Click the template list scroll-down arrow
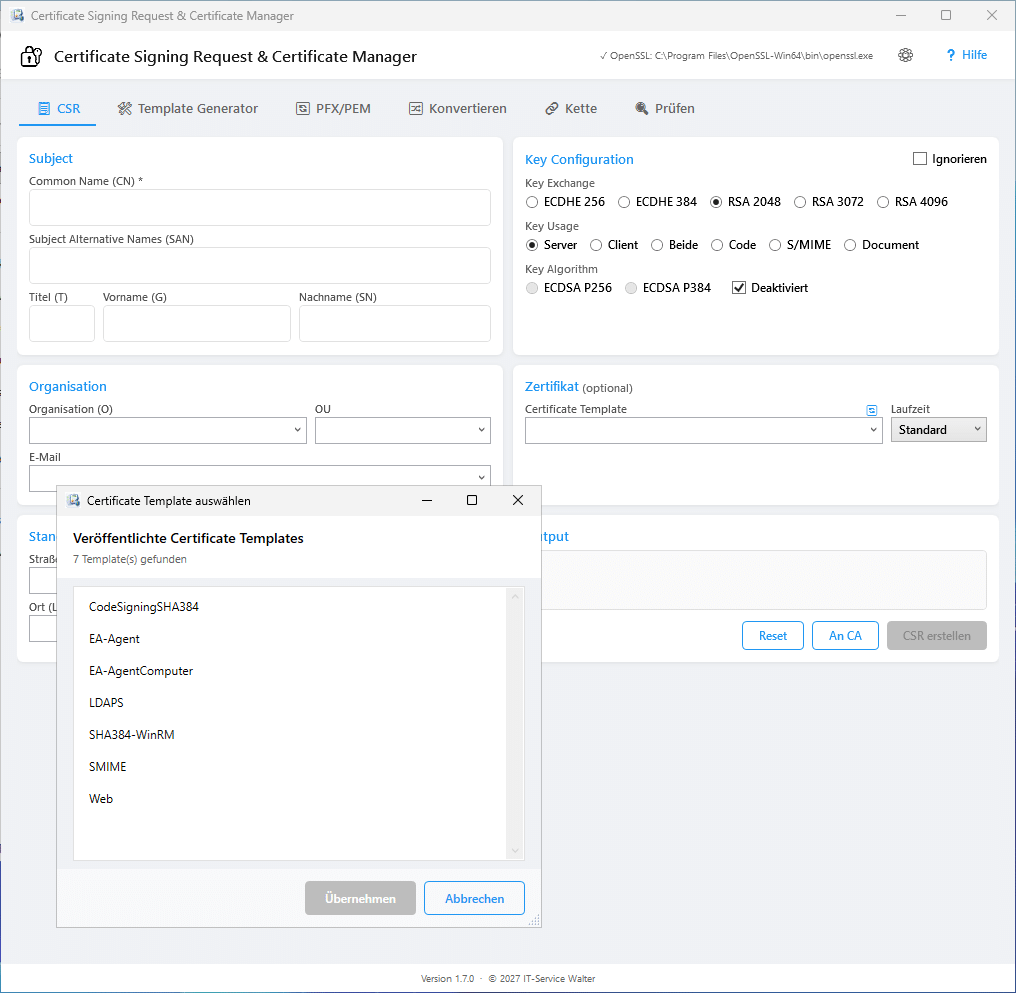The width and height of the screenshot is (1016, 993). tap(515, 850)
